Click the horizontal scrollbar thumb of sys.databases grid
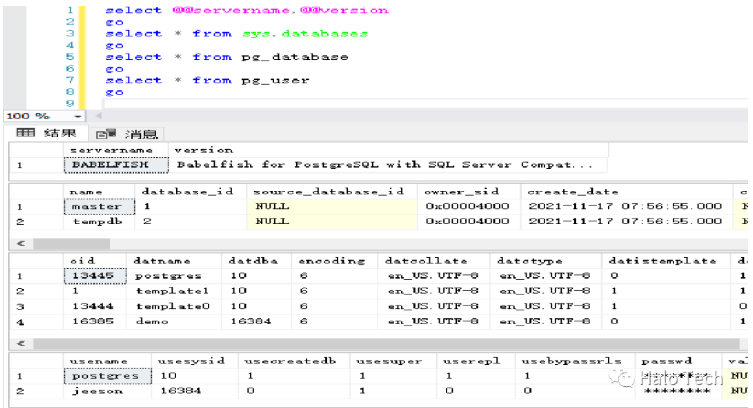This screenshot has width=753, height=408. click(72, 243)
